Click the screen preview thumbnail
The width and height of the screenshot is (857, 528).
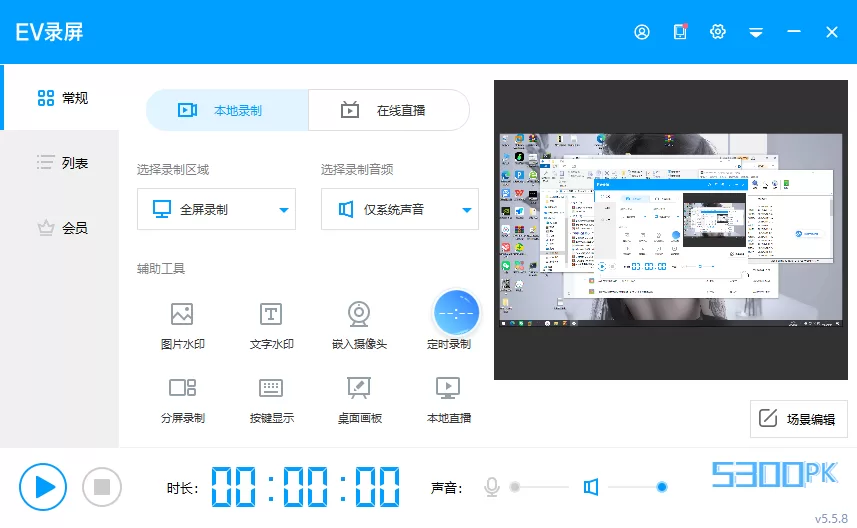click(671, 230)
